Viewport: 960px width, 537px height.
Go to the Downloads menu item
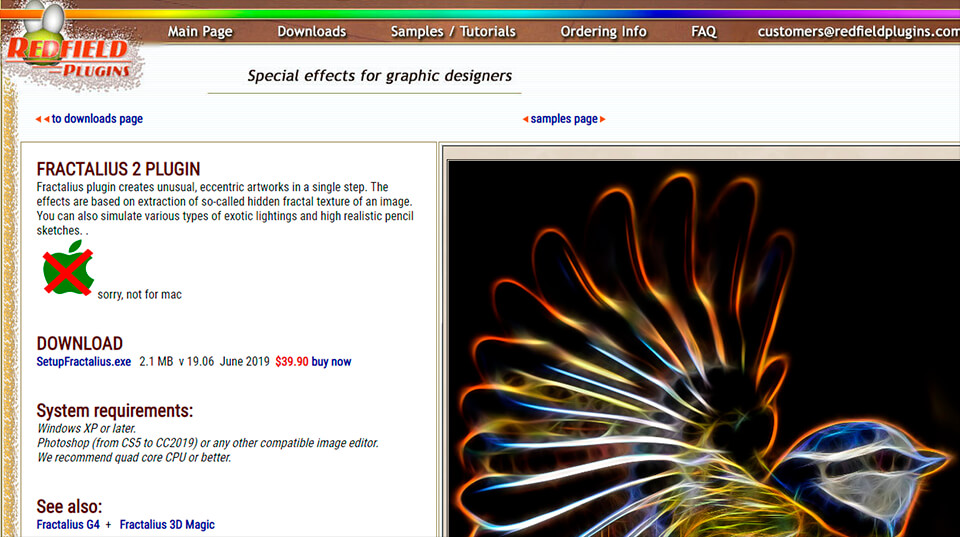(x=312, y=32)
